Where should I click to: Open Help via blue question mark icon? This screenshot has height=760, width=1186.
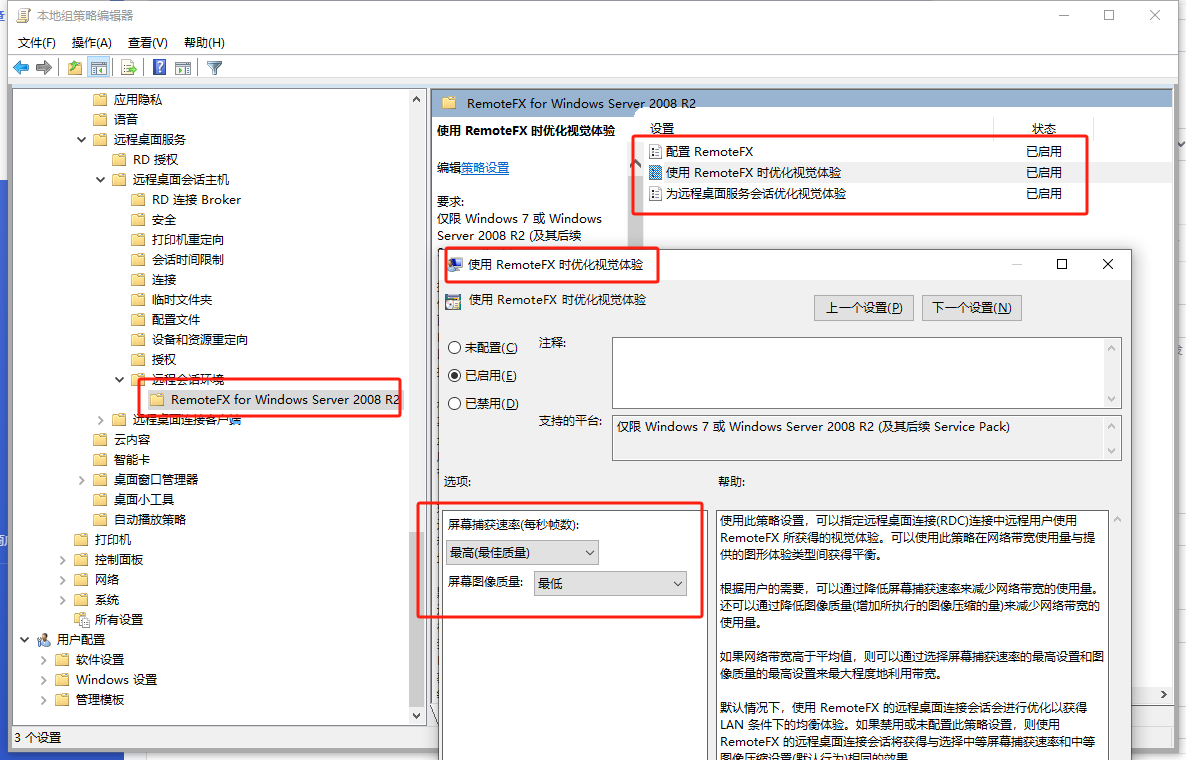160,67
